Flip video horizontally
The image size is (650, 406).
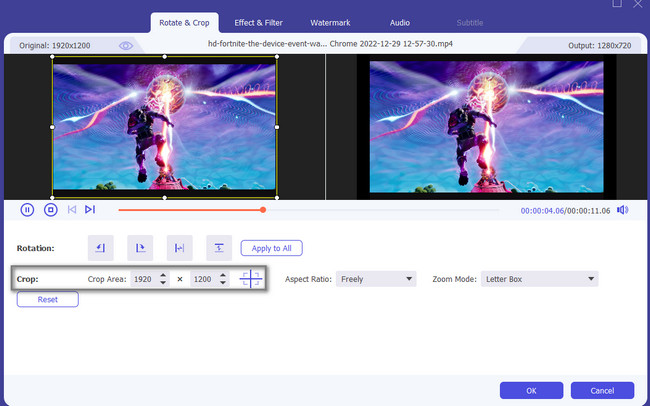click(x=179, y=248)
